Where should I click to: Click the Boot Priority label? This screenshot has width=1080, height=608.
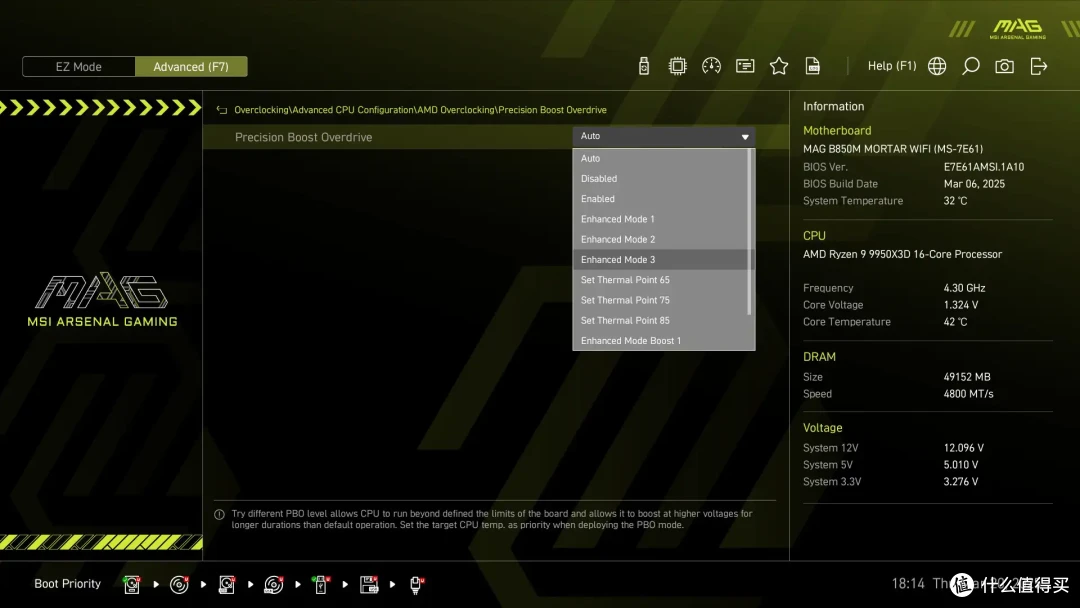pyautogui.click(x=68, y=584)
